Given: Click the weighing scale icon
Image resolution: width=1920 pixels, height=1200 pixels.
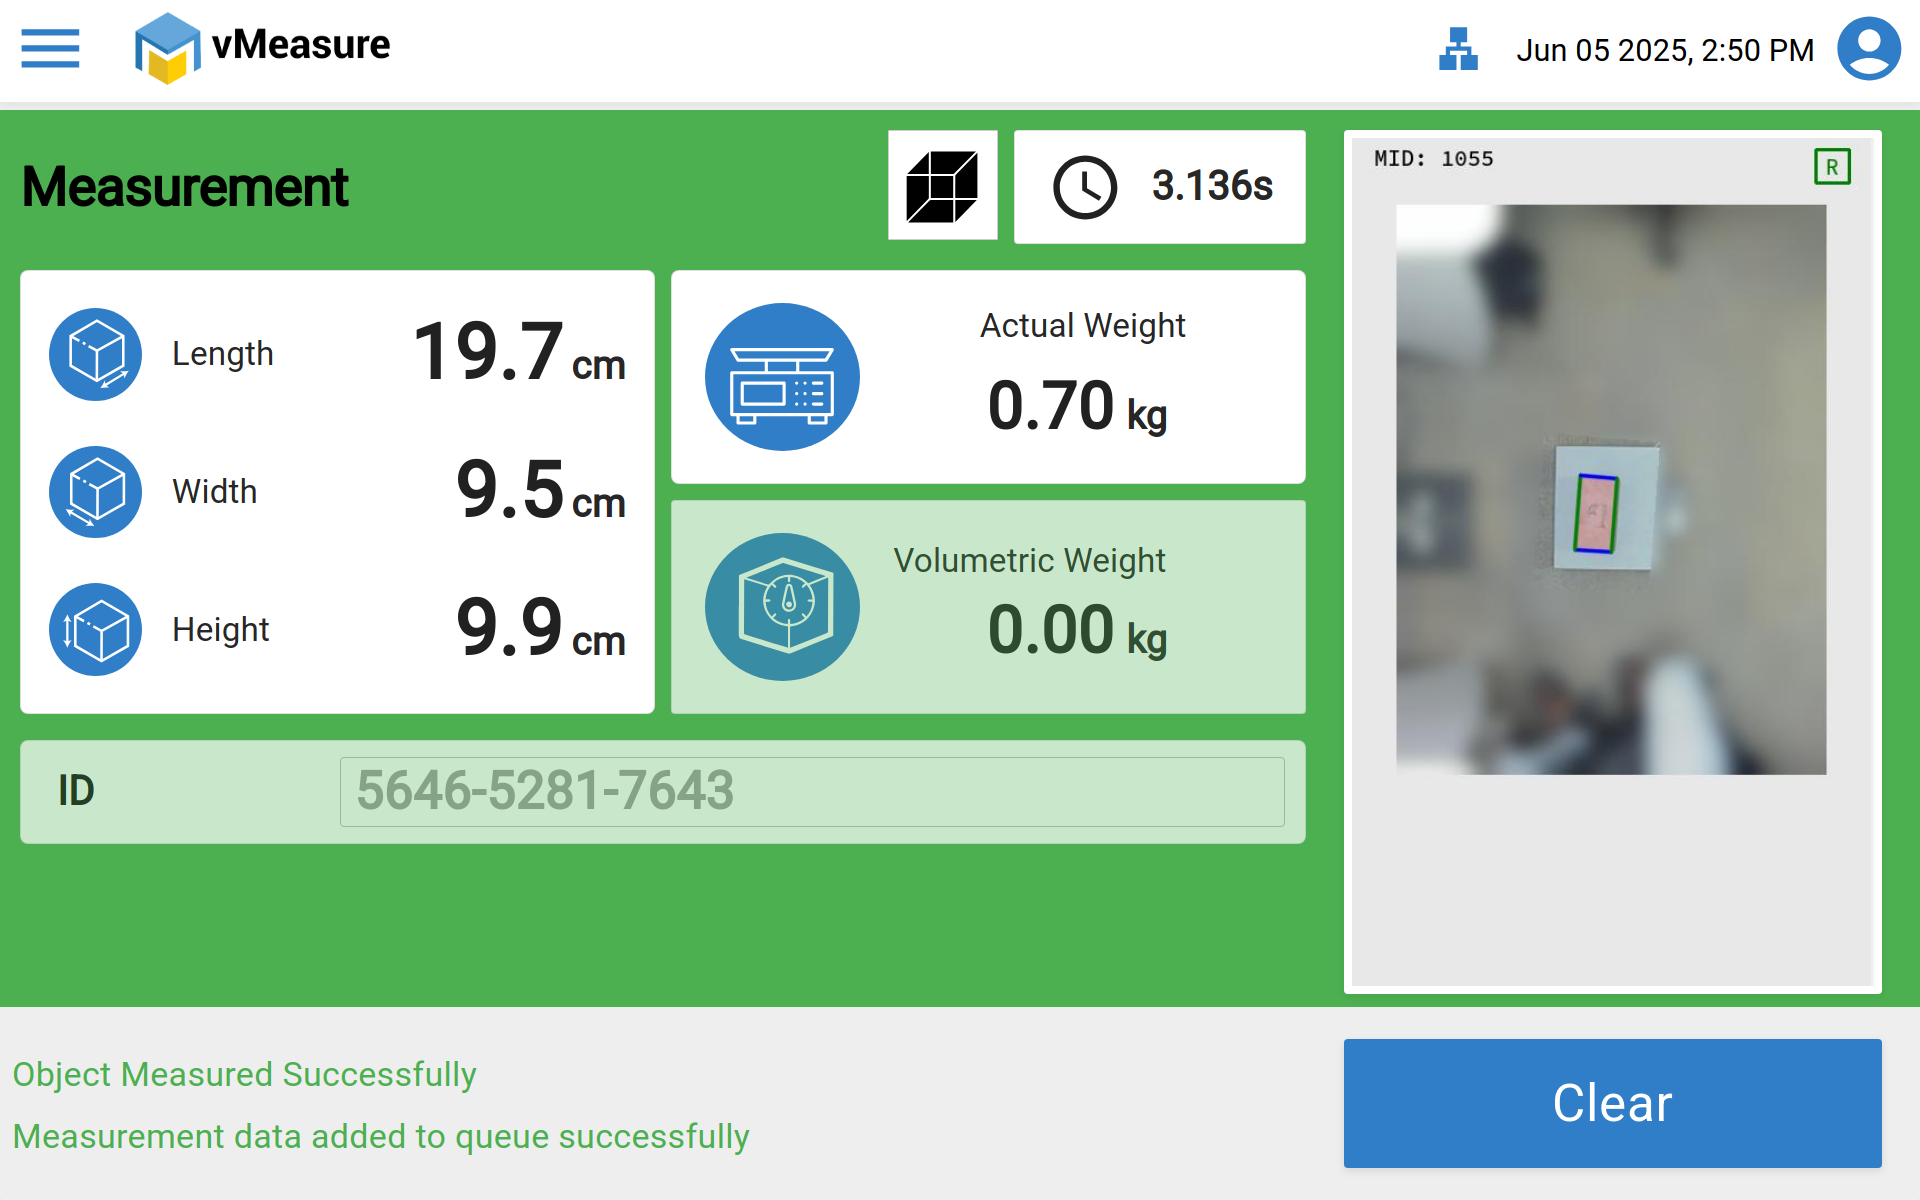Looking at the screenshot, I should 782,377.
